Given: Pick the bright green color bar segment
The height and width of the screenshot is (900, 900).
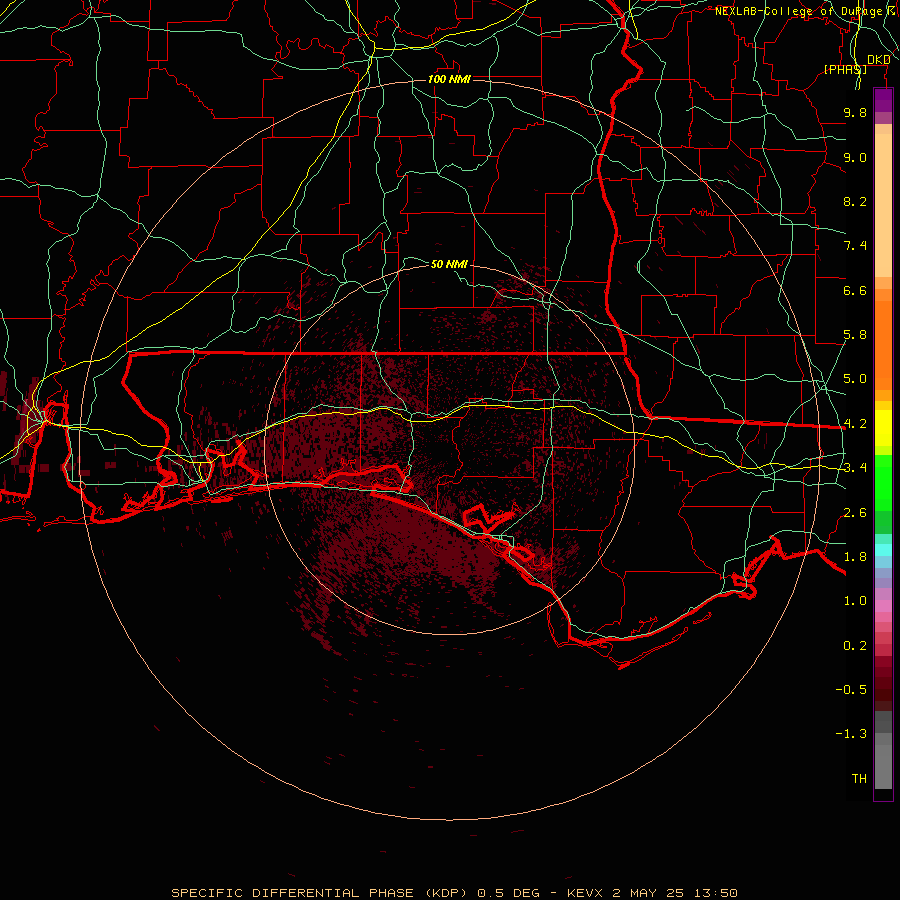Looking at the screenshot, I should click(883, 482).
